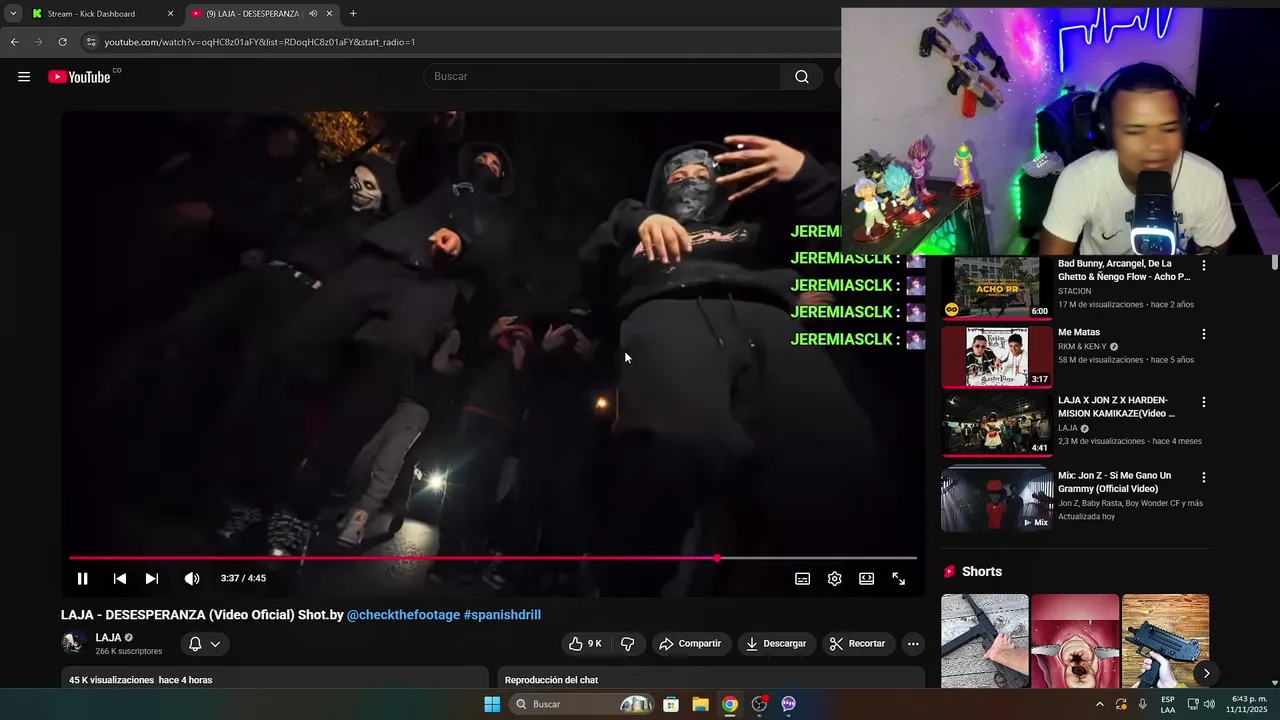Open the Windows Start menu
Screen dimensions: 1280x720
[492, 704]
